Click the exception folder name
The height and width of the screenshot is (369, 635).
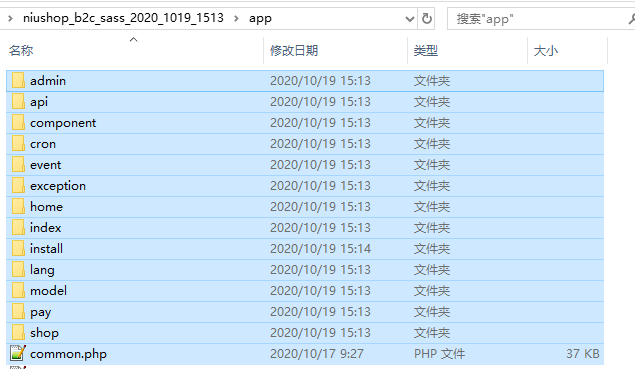pyautogui.click(x=58, y=186)
